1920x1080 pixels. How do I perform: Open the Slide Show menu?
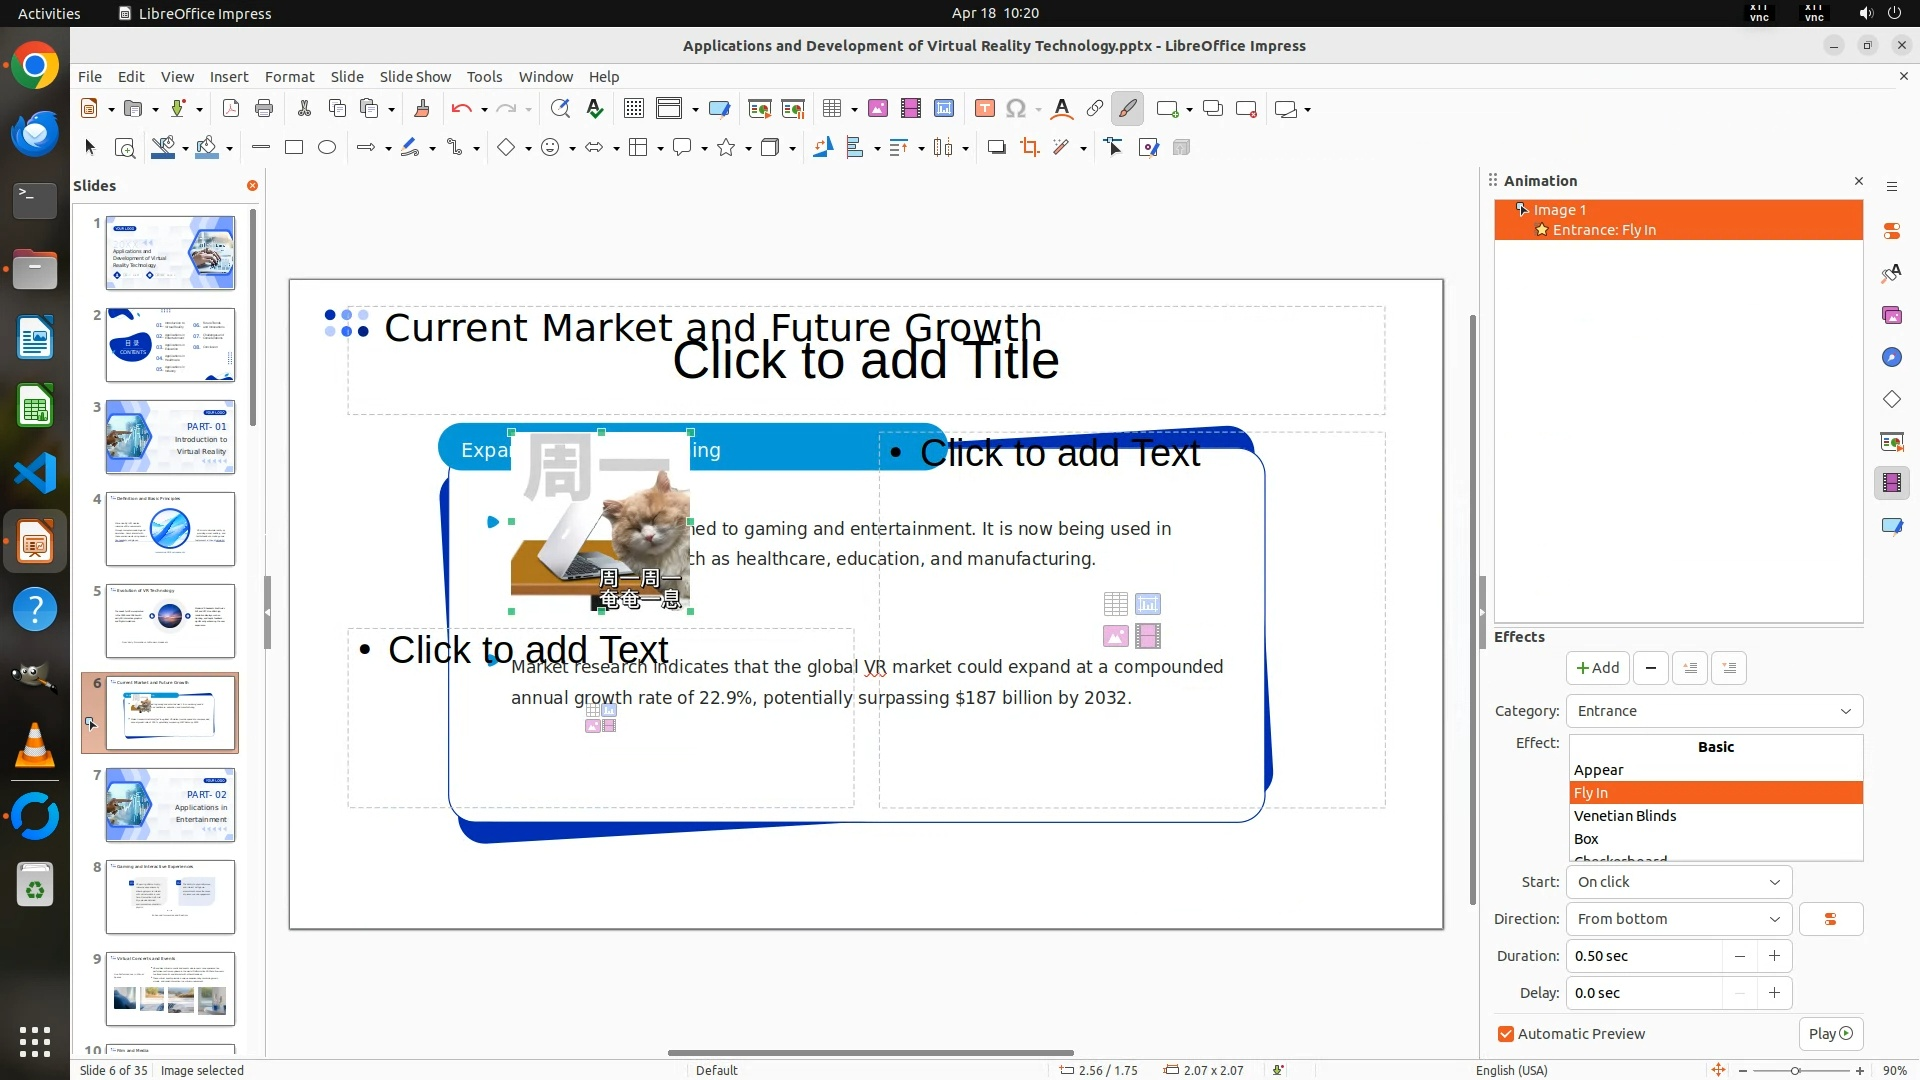(415, 76)
